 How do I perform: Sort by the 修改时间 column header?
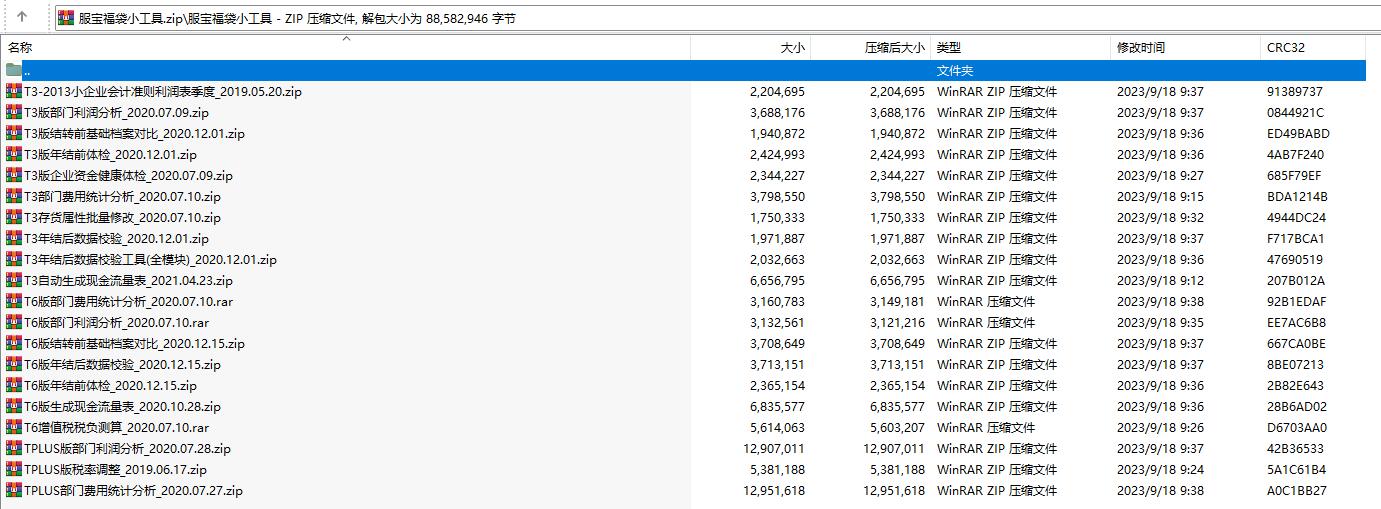click(1186, 47)
